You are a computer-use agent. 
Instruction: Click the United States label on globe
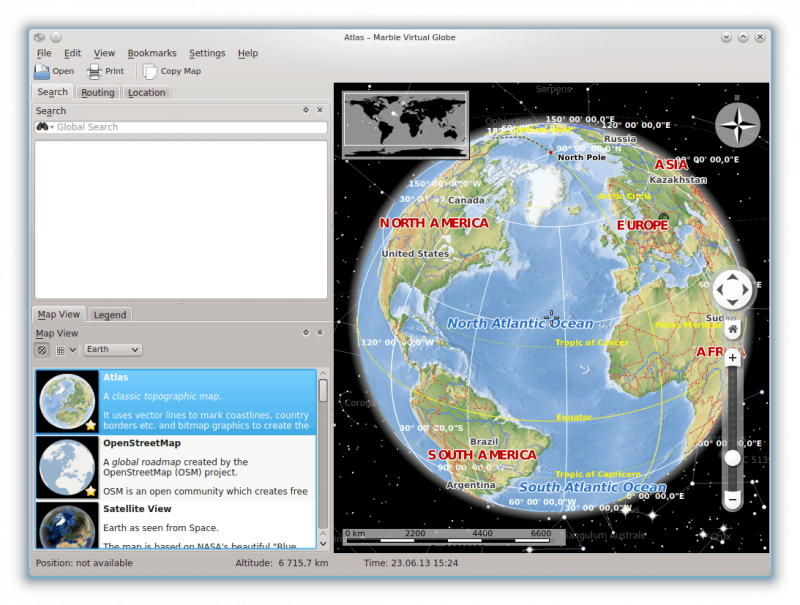pyautogui.click(x=415, y=254)
